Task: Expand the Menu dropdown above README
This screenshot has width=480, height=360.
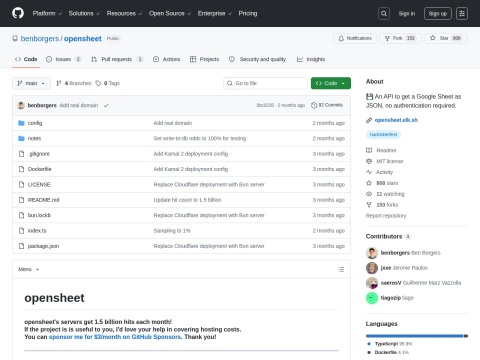Action: click(28, 269)
